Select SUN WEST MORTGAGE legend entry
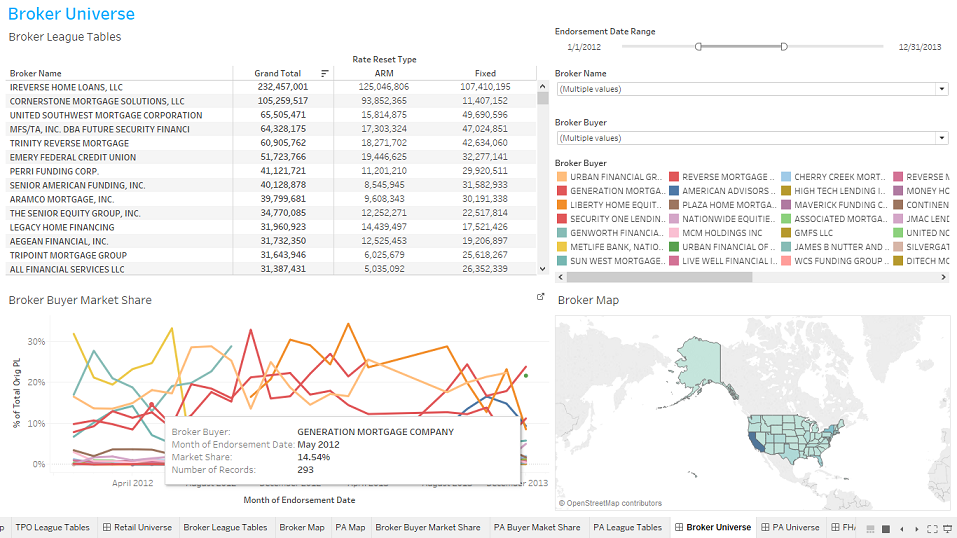 [610, 261]
